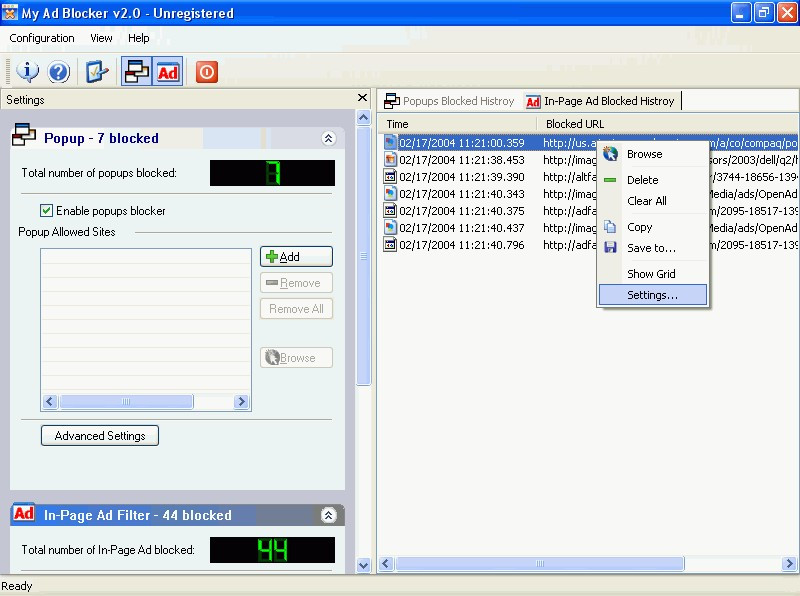Toggle the In-Page Ad filter toolbar button
The image size is (800, 596).
click(x=168, y=71)
